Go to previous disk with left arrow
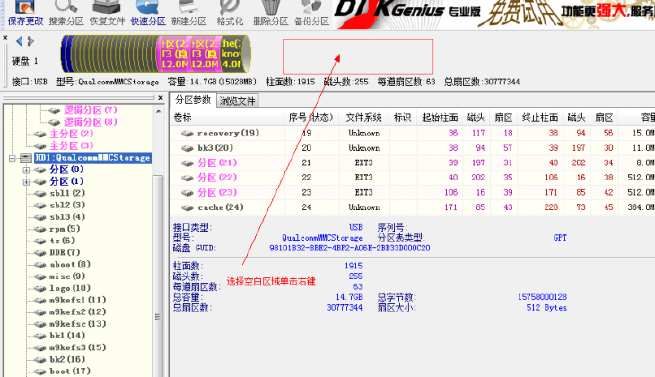The image size is (655, 377). point(19,41)
